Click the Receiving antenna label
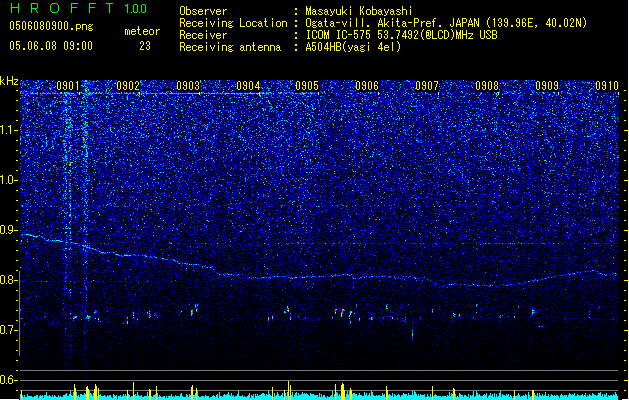The image size is (629, 400). pos(230,47)
